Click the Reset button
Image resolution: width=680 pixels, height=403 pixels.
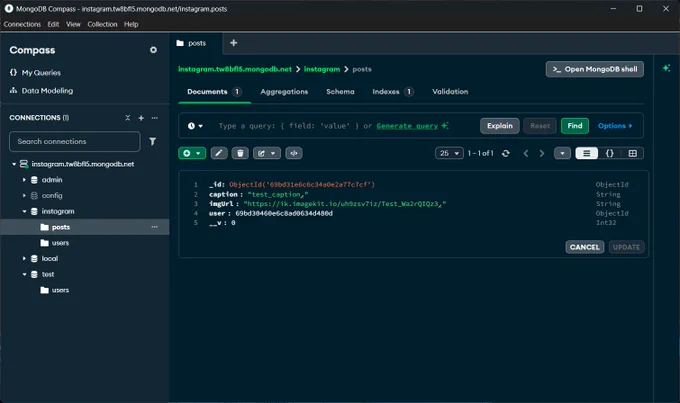click(540, 126)
